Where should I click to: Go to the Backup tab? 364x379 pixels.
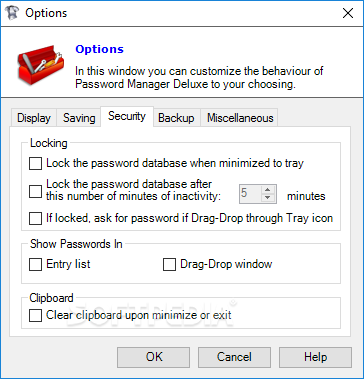coord(176,118)
